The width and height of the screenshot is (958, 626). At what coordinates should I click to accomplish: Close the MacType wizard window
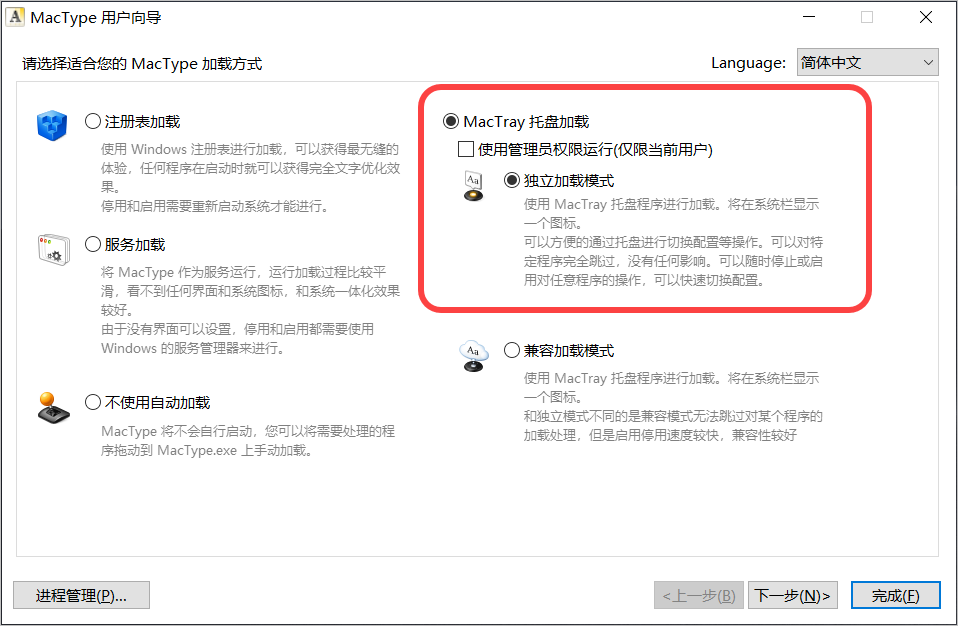pos(926,17)
